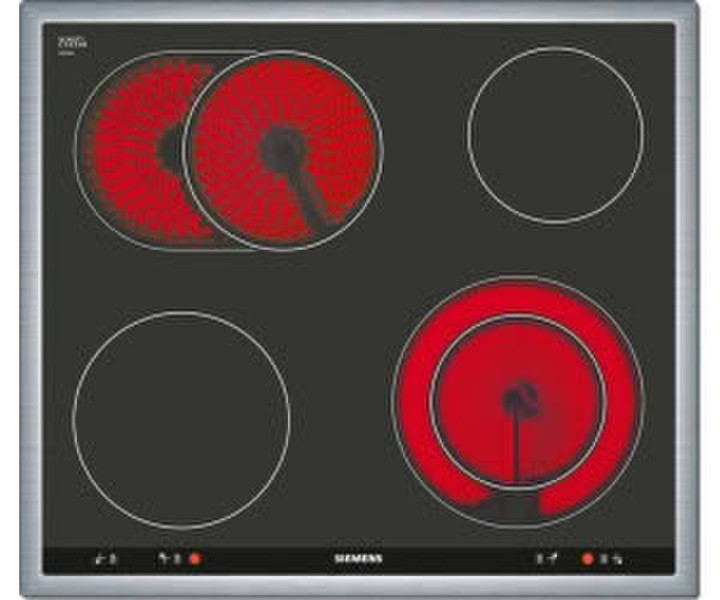Click the dark notch in the oval zone extension
The height and width of the screenshot is (600, 720).
pyautogui.click(x=170, y=150)
